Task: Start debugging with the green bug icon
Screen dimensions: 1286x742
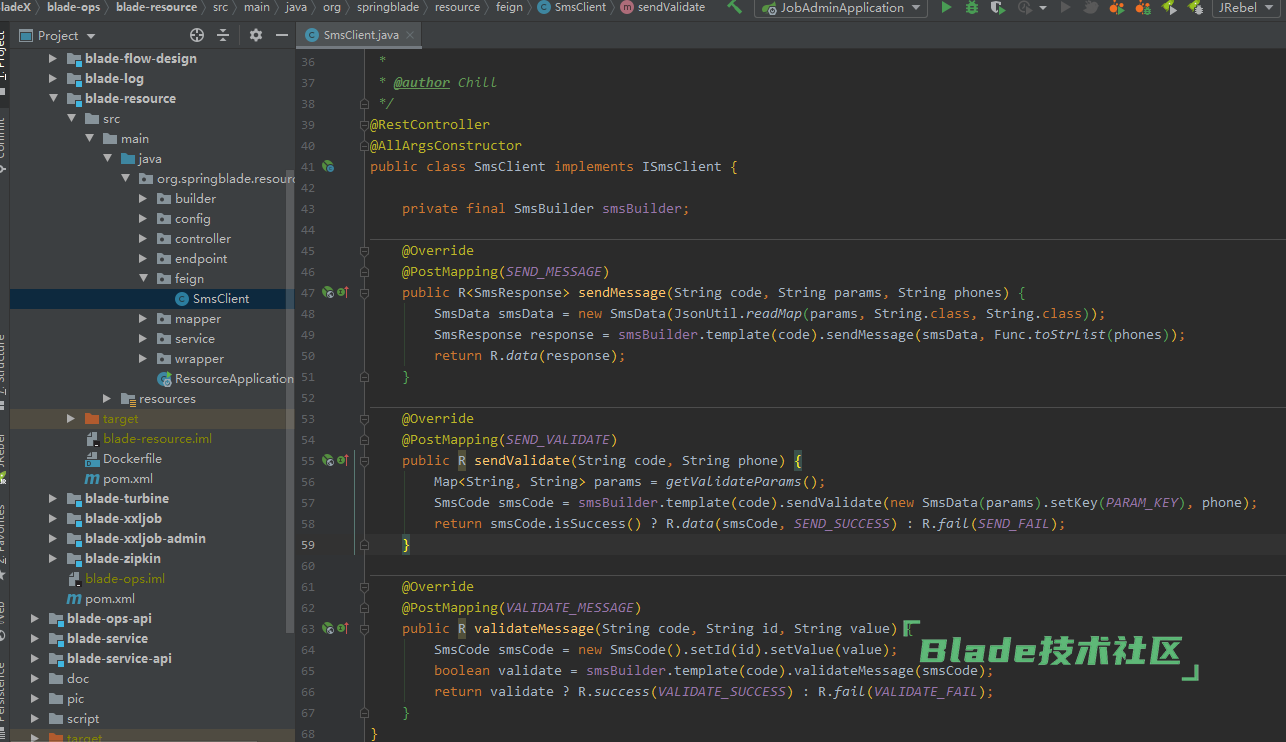Action: 972,7
